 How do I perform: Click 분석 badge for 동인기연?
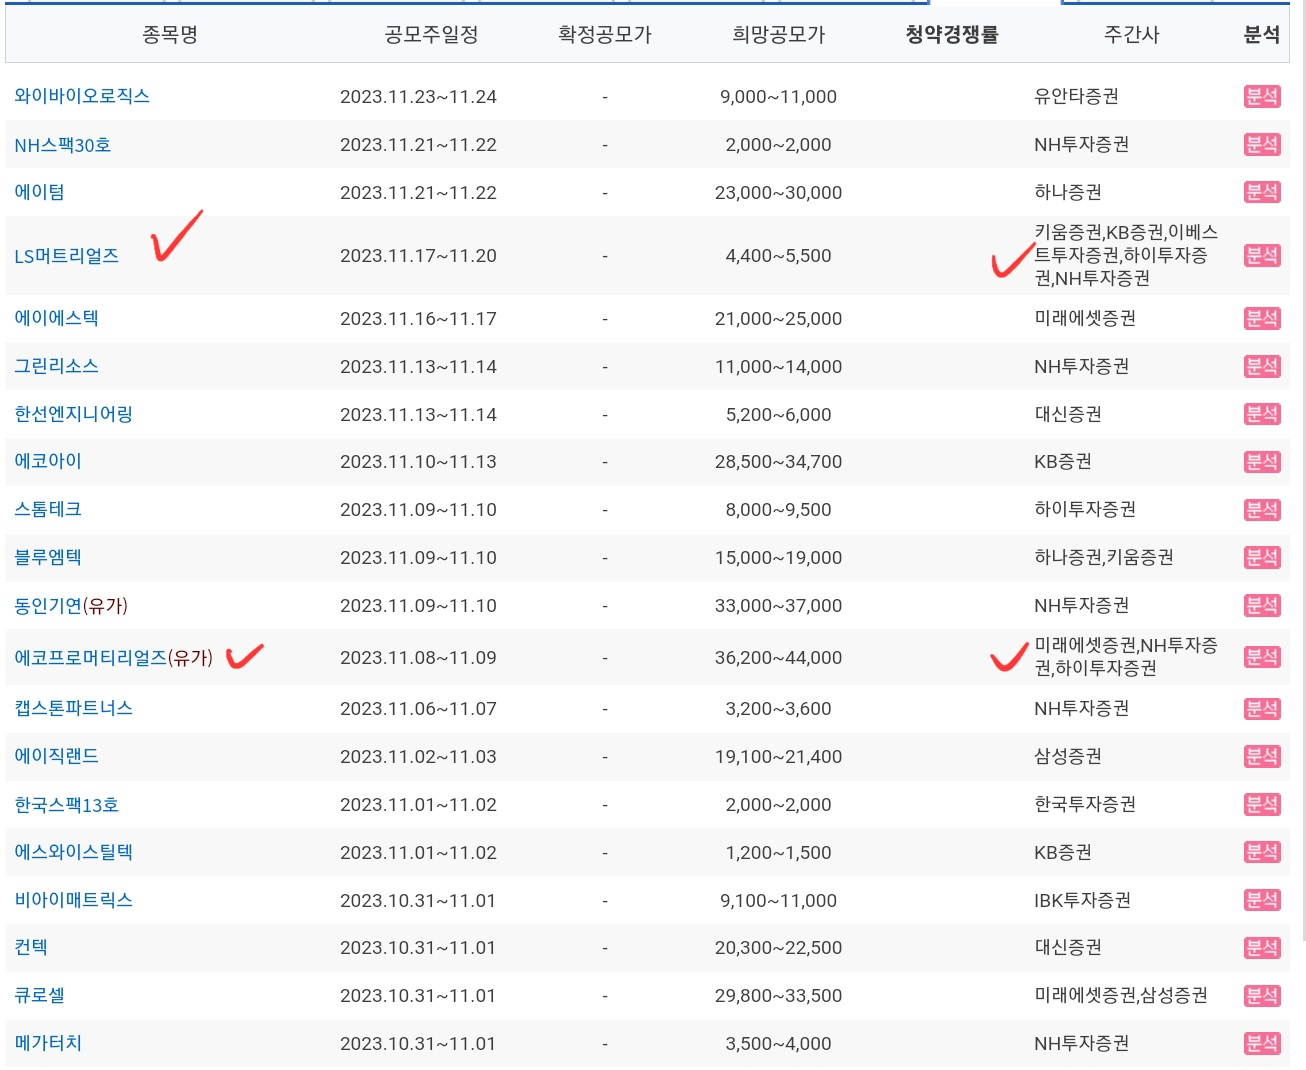(1262, 605)
